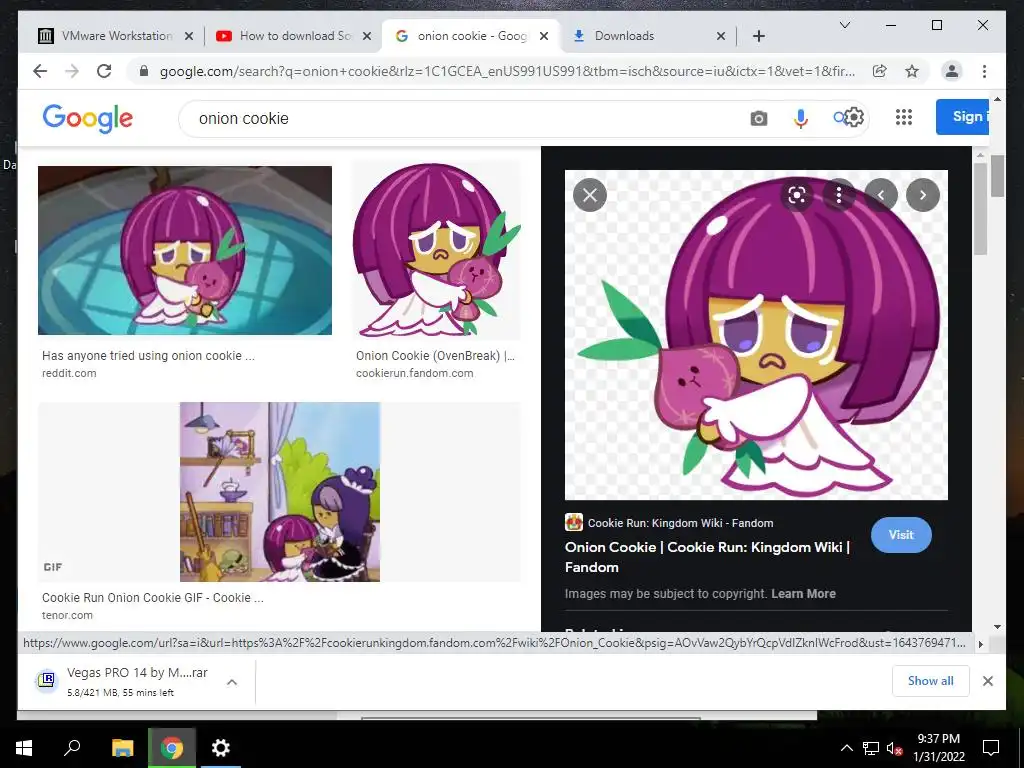Image resolution: width=1024 pixels, height=768 pixels.
Task: Open the notification center icon
Action: [x=991, y=748]
